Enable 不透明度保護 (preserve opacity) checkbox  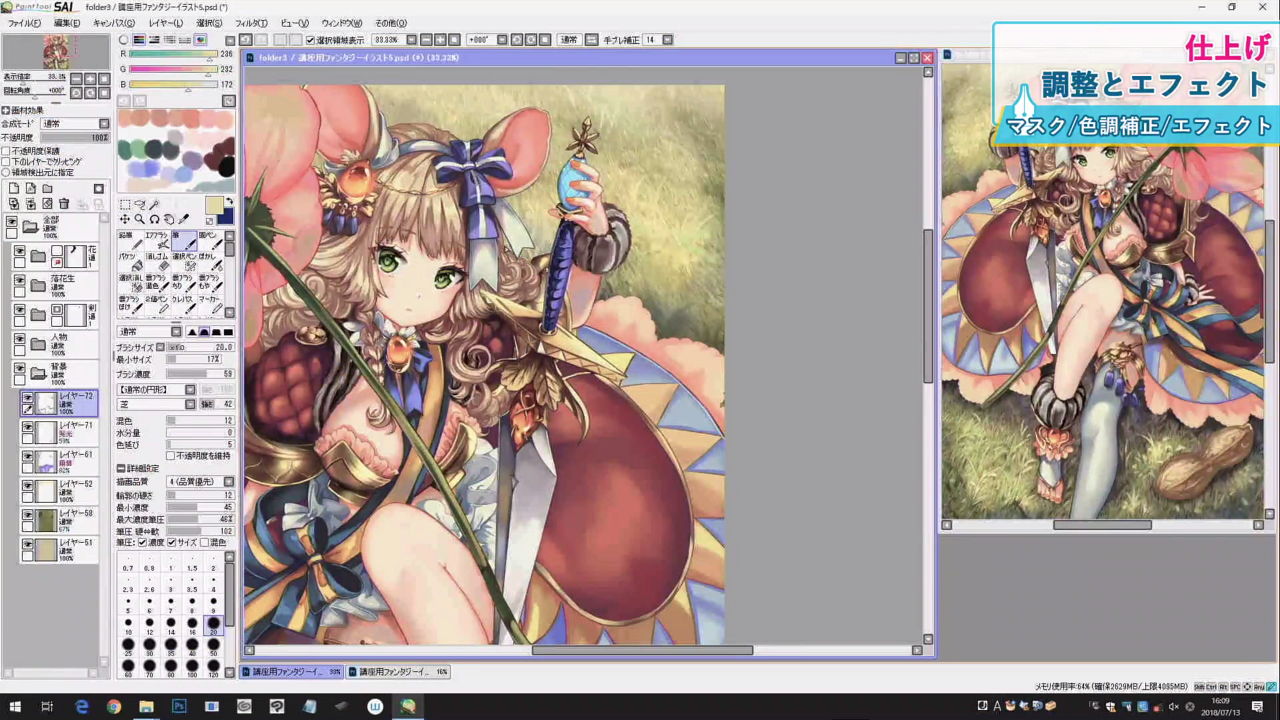[6, 151]
